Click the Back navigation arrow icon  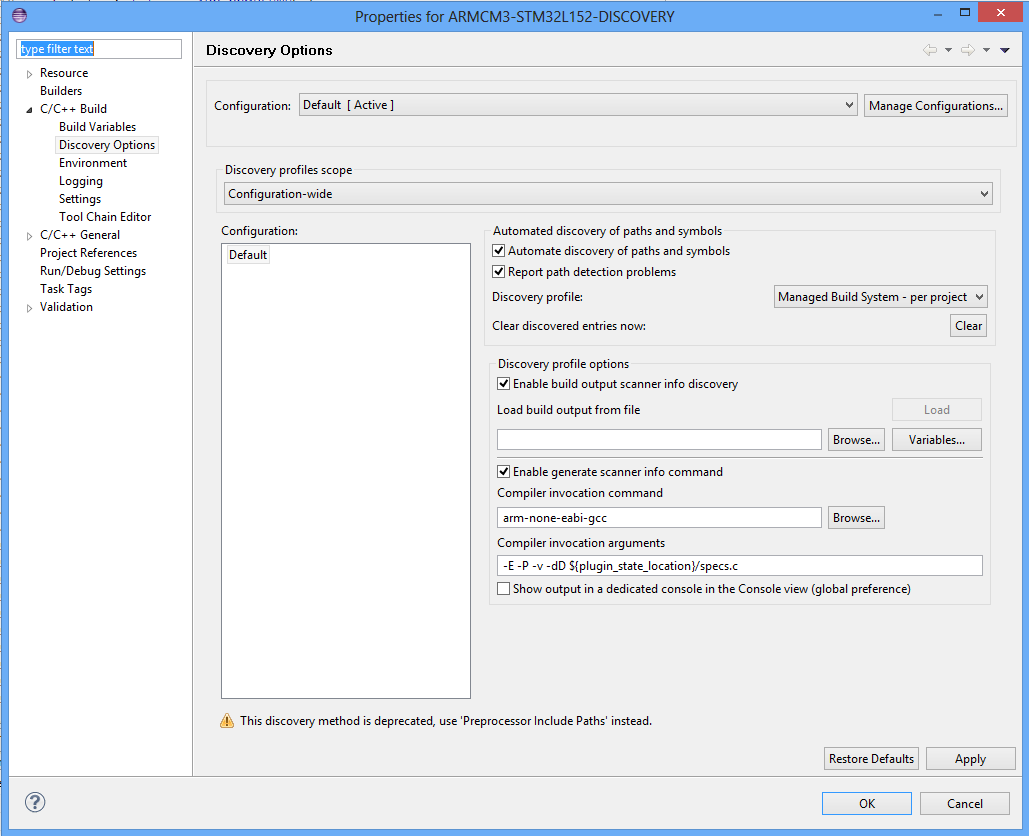coord(929,50)
